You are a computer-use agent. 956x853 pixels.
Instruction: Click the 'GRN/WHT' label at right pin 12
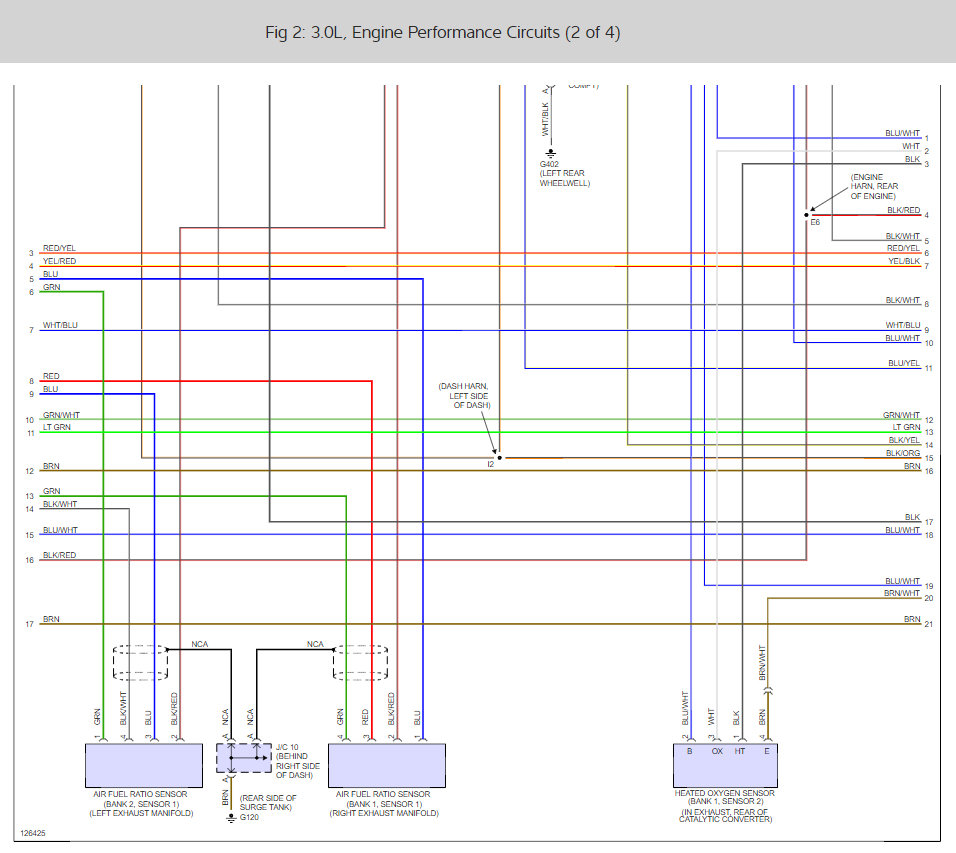coord(901,415)
